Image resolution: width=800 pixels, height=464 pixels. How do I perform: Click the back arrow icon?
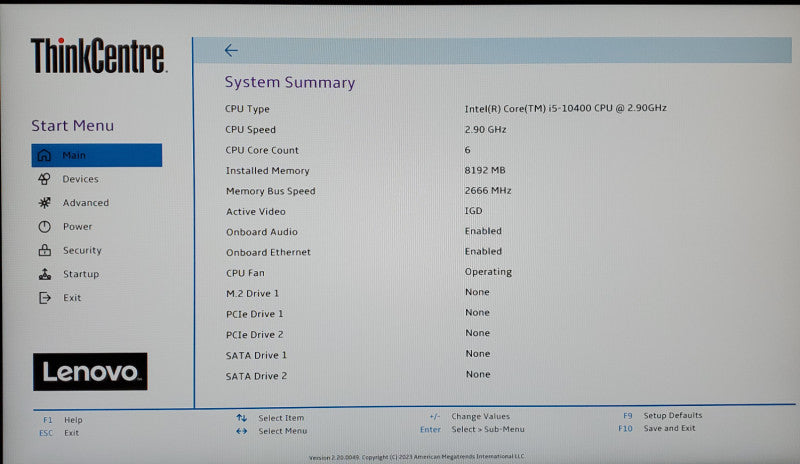coord(231,50)
